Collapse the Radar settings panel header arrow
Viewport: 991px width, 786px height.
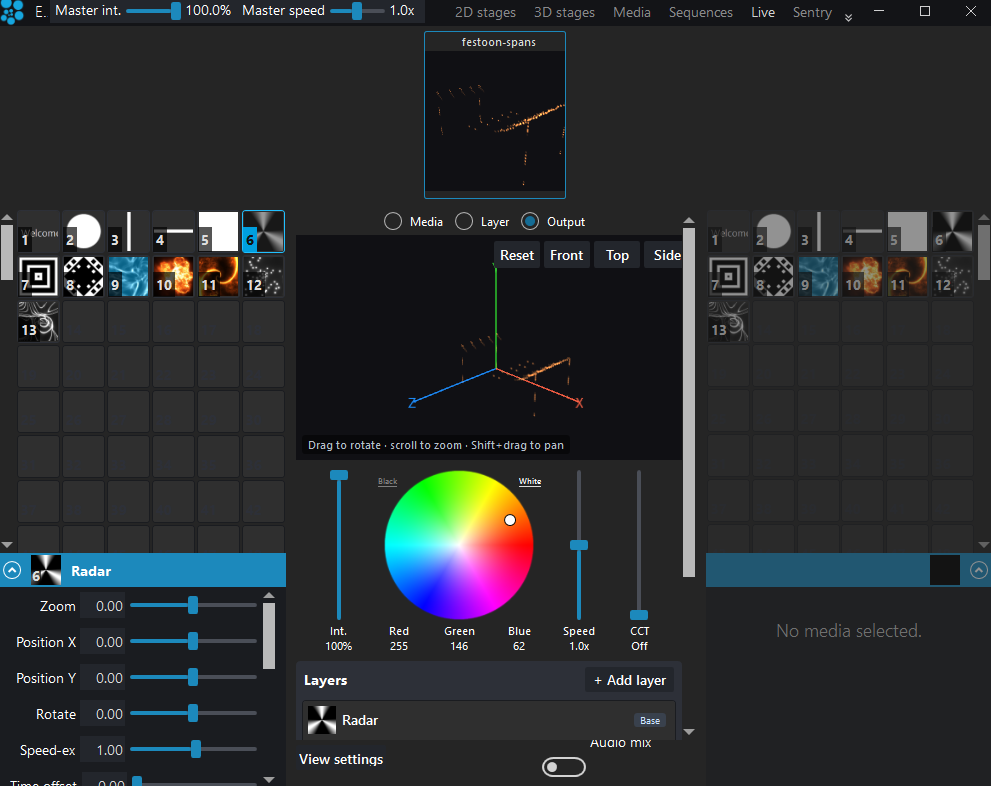click(x=12, y=571)
